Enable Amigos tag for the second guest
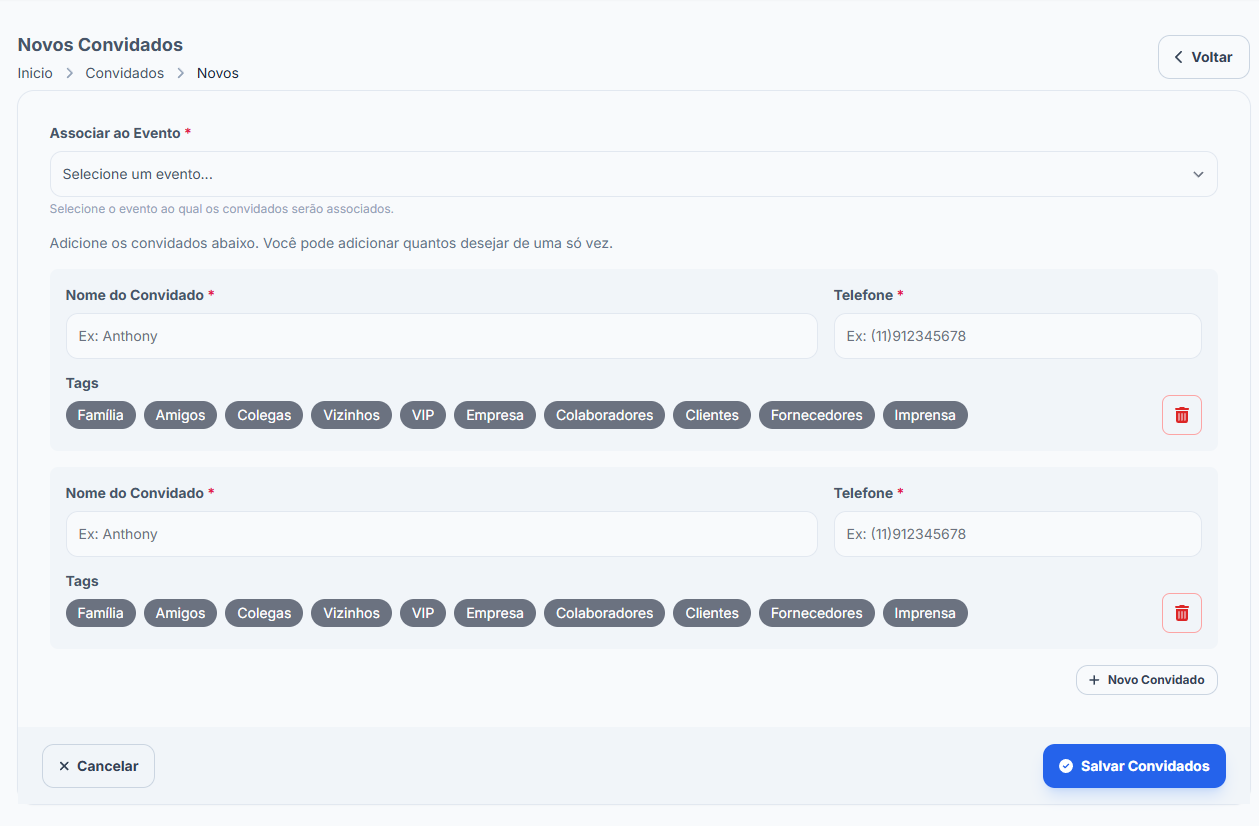Screen dimensions: 1259x826 180,613
